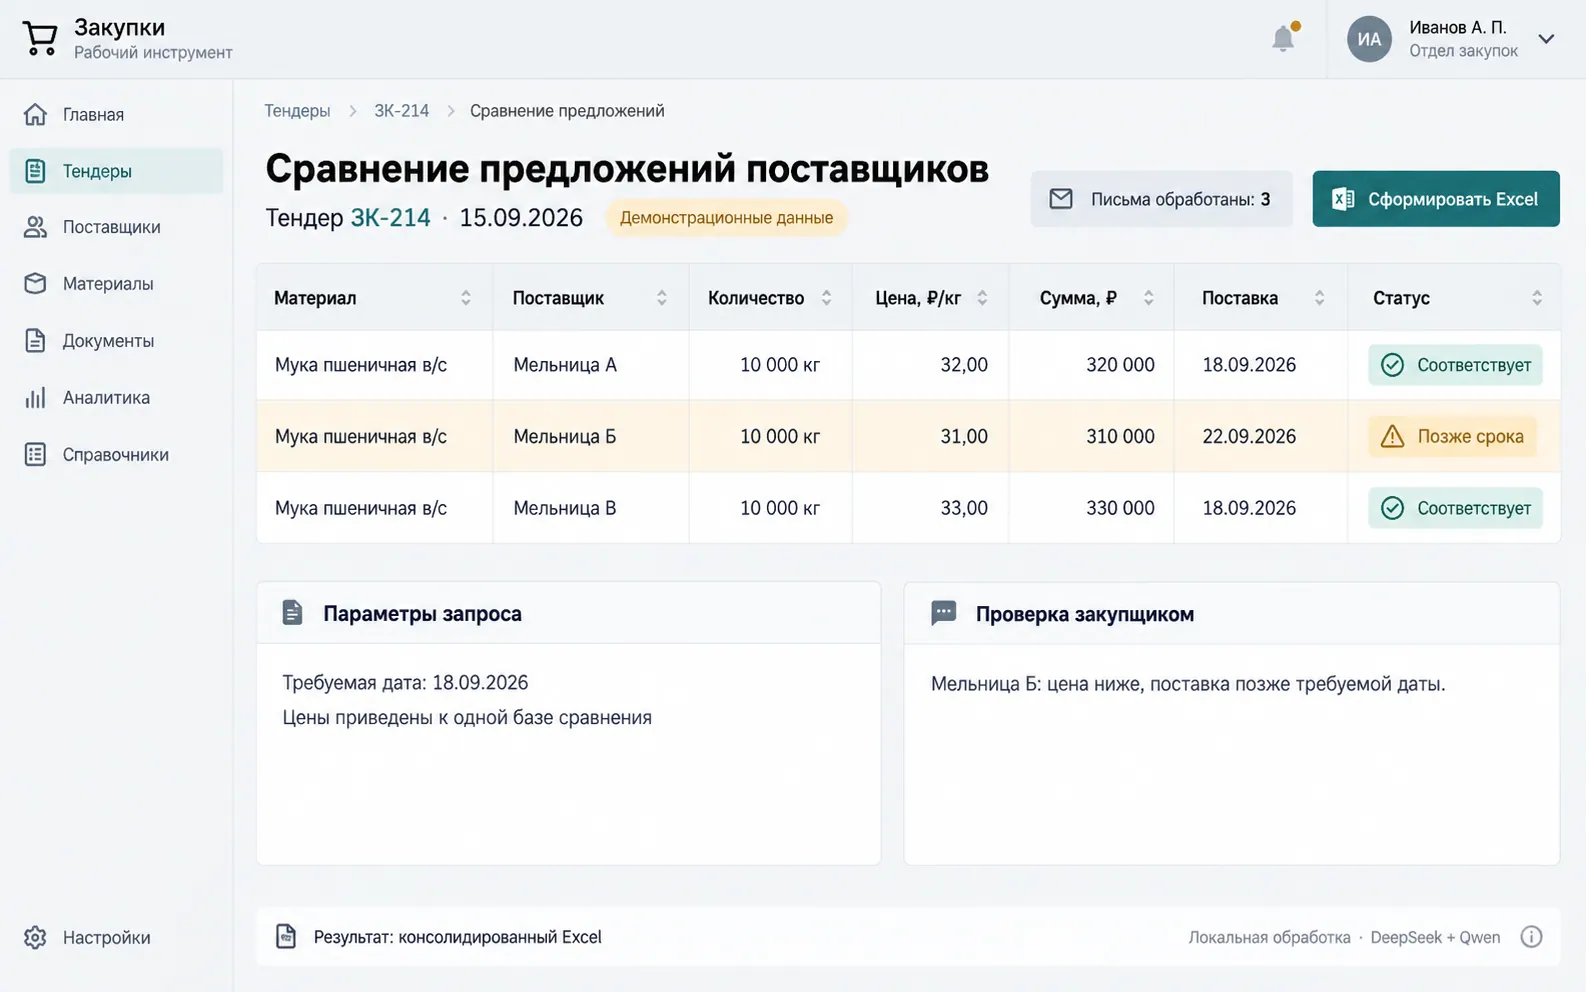Screen dimensions: 1586x992
Task: Click the Настройки gear icon
Action: 35,937
